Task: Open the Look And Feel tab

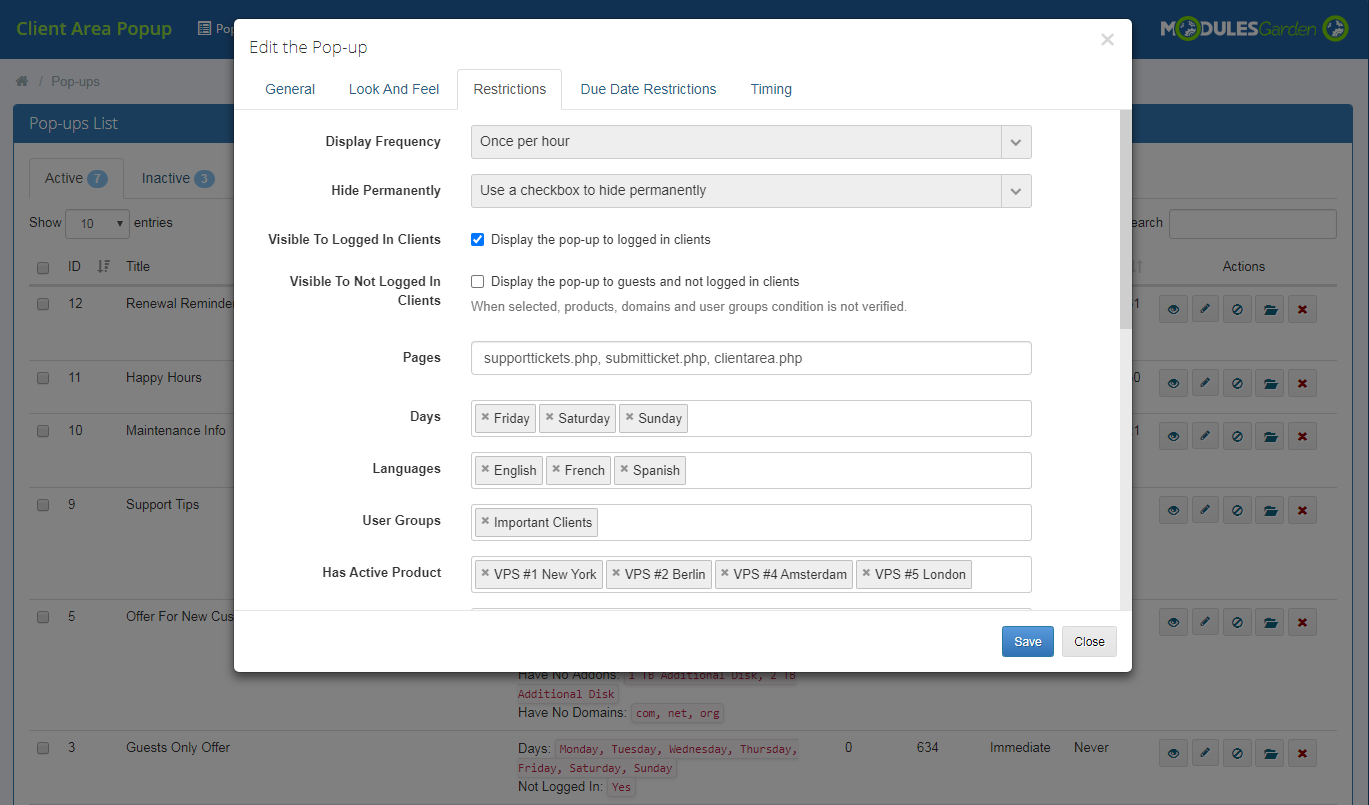Action: click(x=394, y=89)
